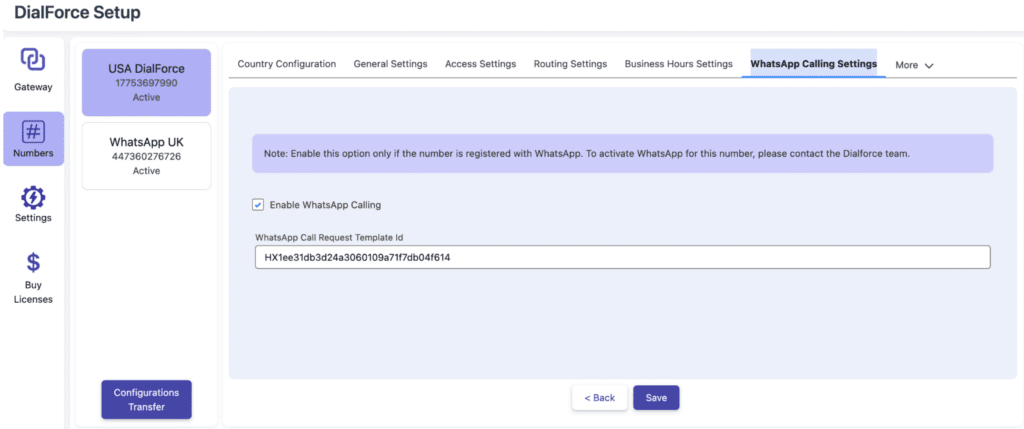Open Business Hours Settings tab
Viewport: 1024px width, 429px height.
coord(678,64)
